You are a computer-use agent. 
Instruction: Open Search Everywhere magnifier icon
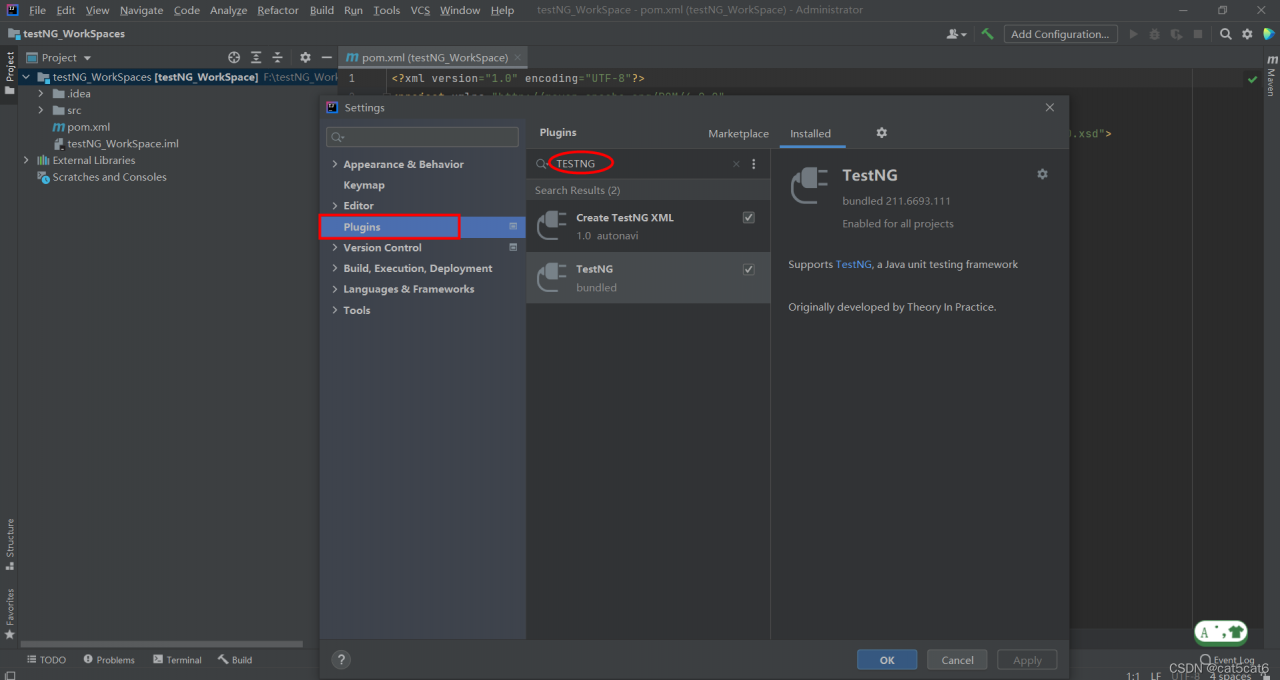1226,34
